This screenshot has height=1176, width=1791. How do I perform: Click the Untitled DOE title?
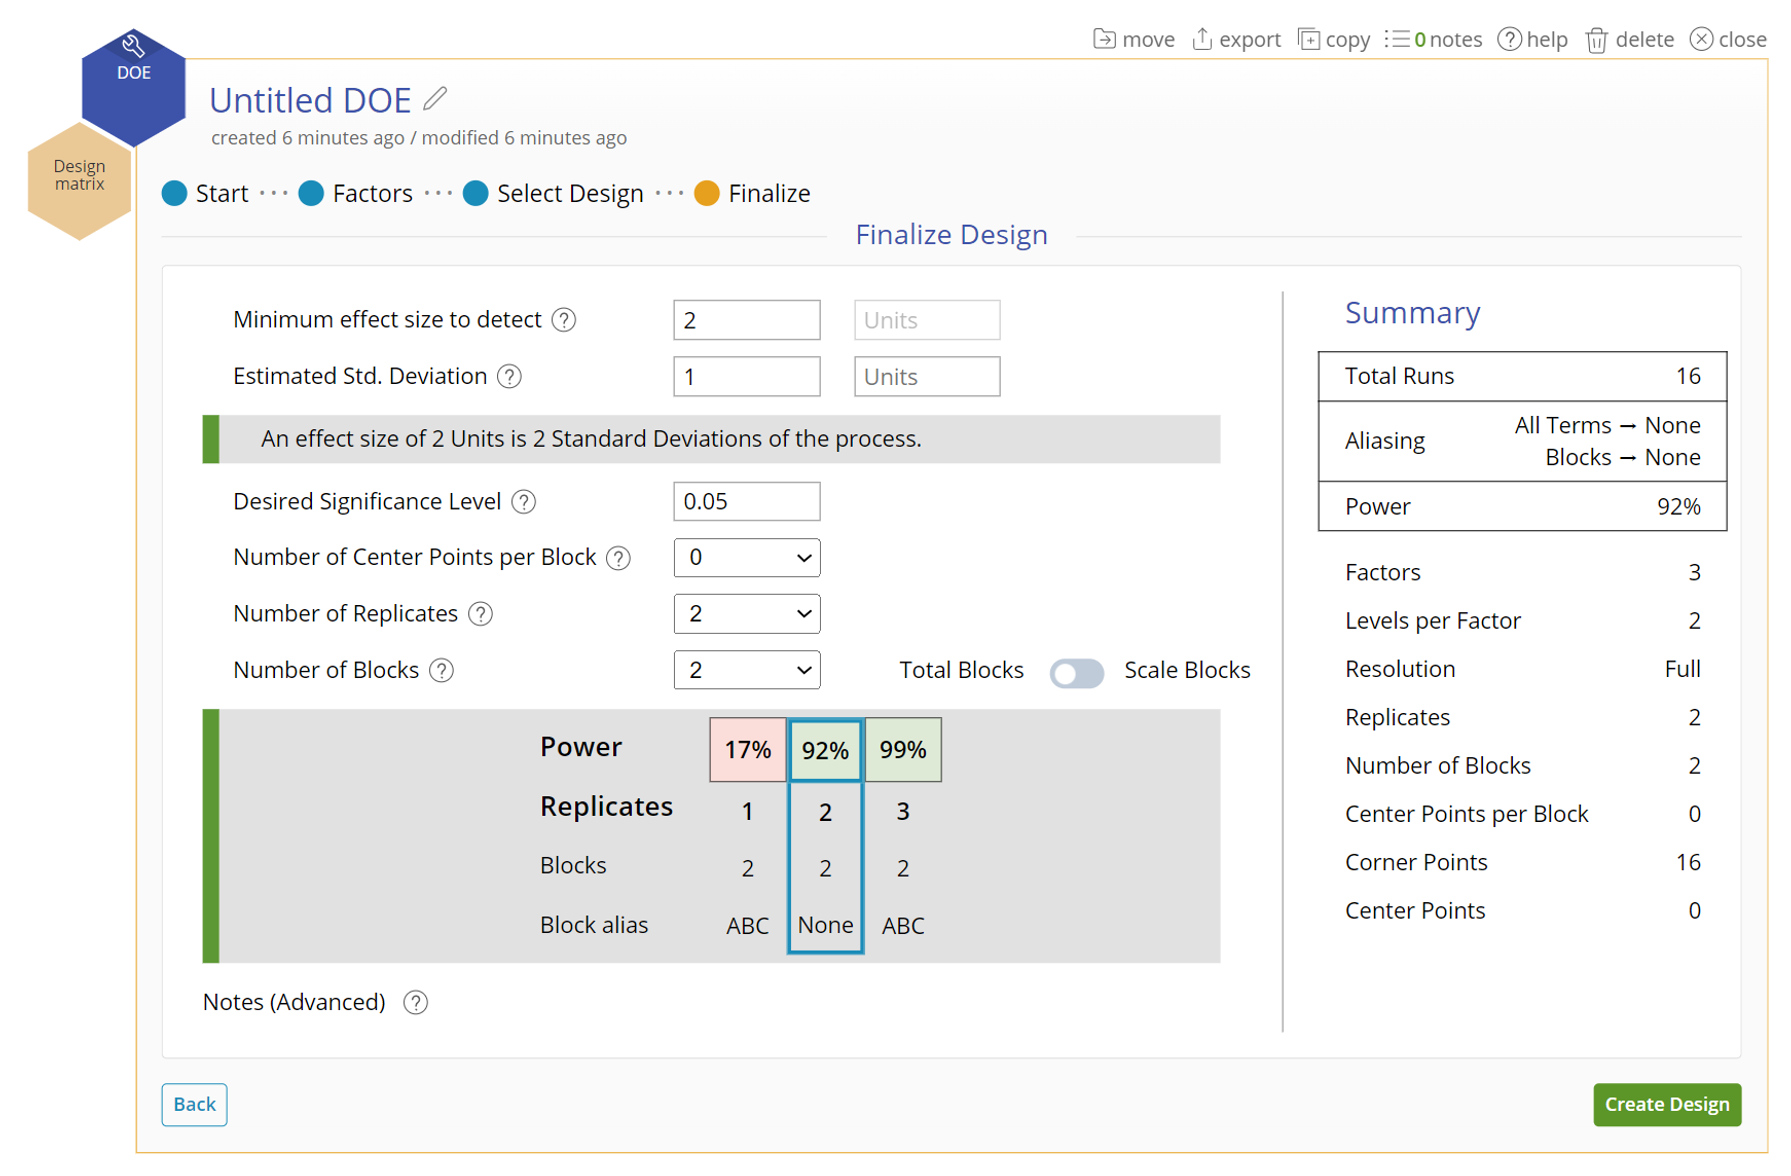[x=310, y=100]
